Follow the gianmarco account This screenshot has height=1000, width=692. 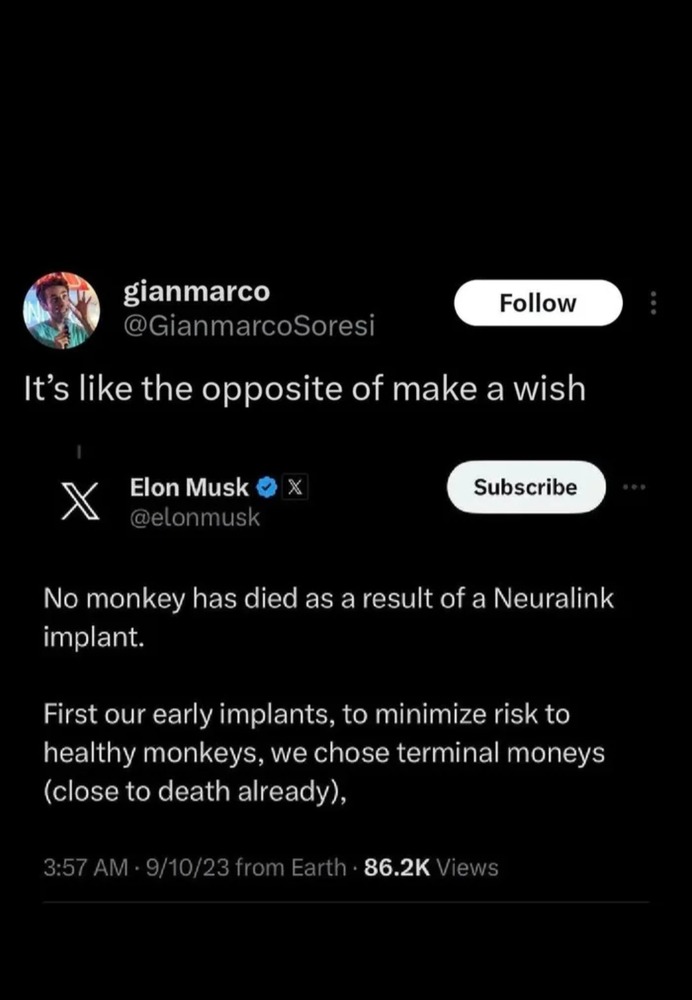(x=538, y=303)
